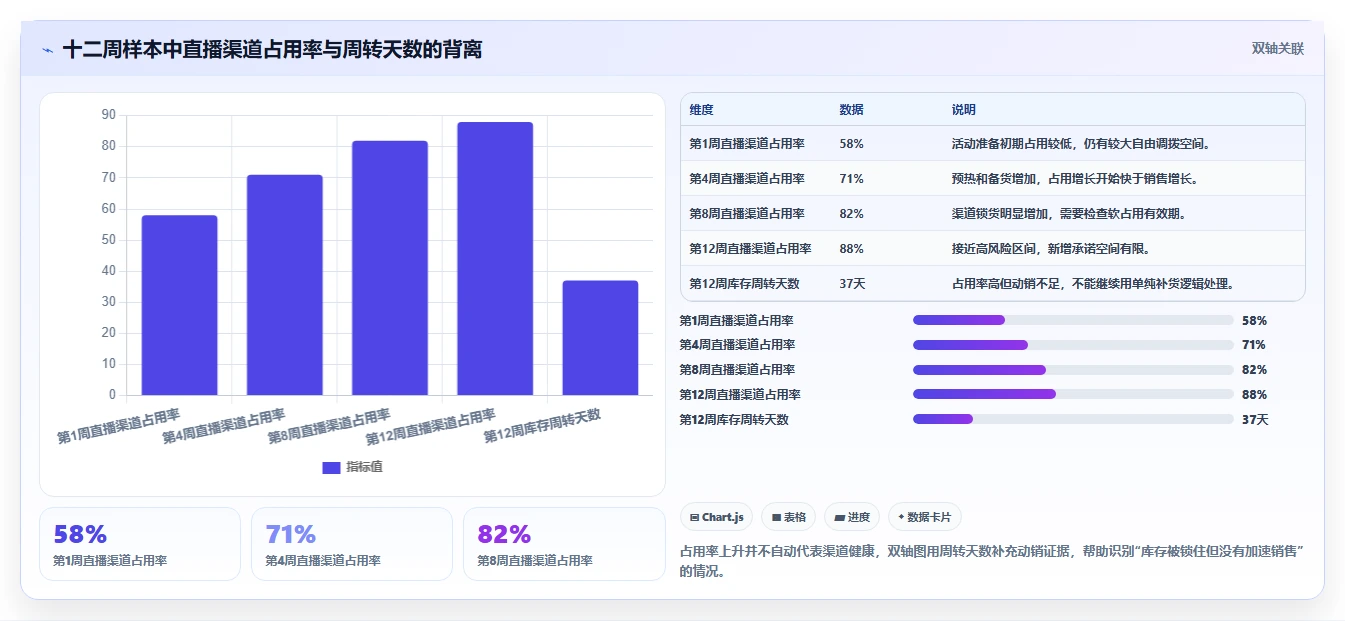The height and width of the screenshot is (621, 1345).
Task: Click the 82% value in the table
Action: (851, 214)
